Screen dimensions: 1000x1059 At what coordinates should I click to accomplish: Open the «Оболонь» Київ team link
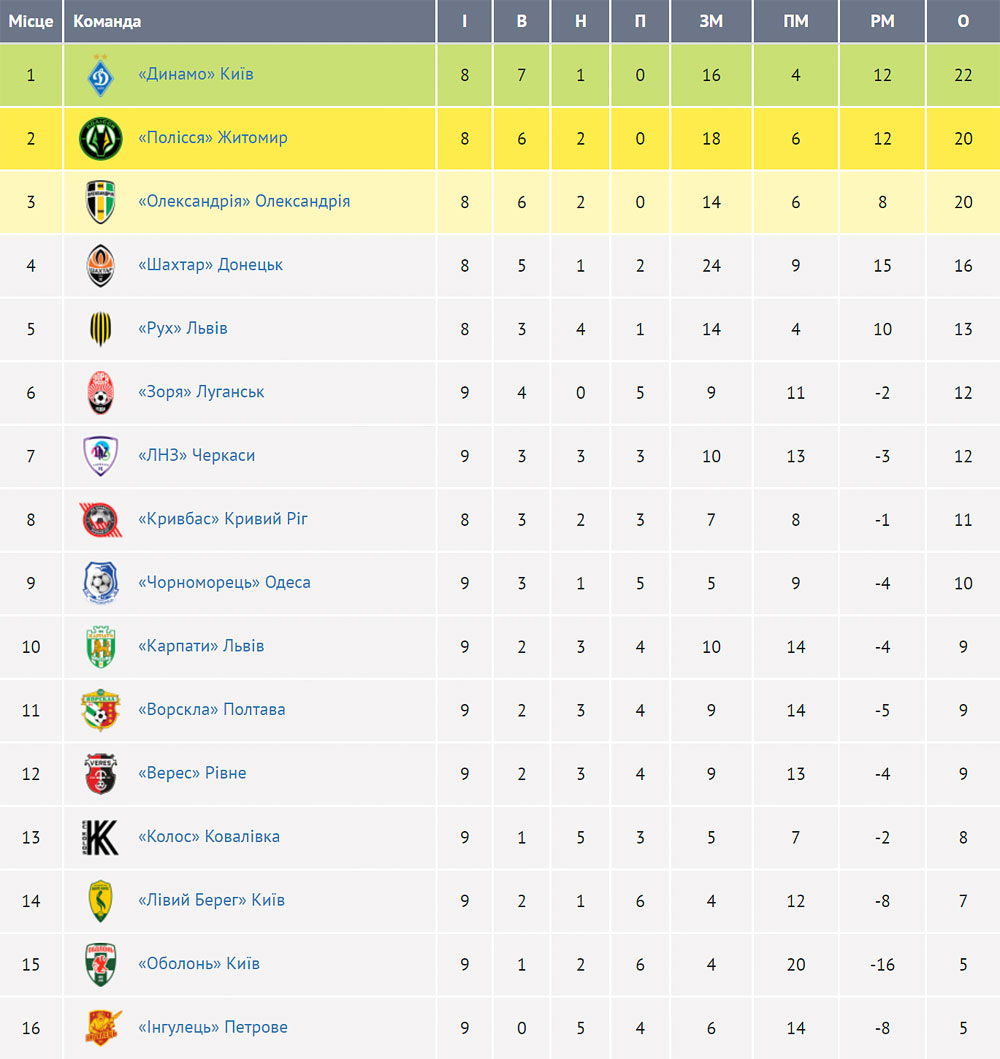click(199, 964)
